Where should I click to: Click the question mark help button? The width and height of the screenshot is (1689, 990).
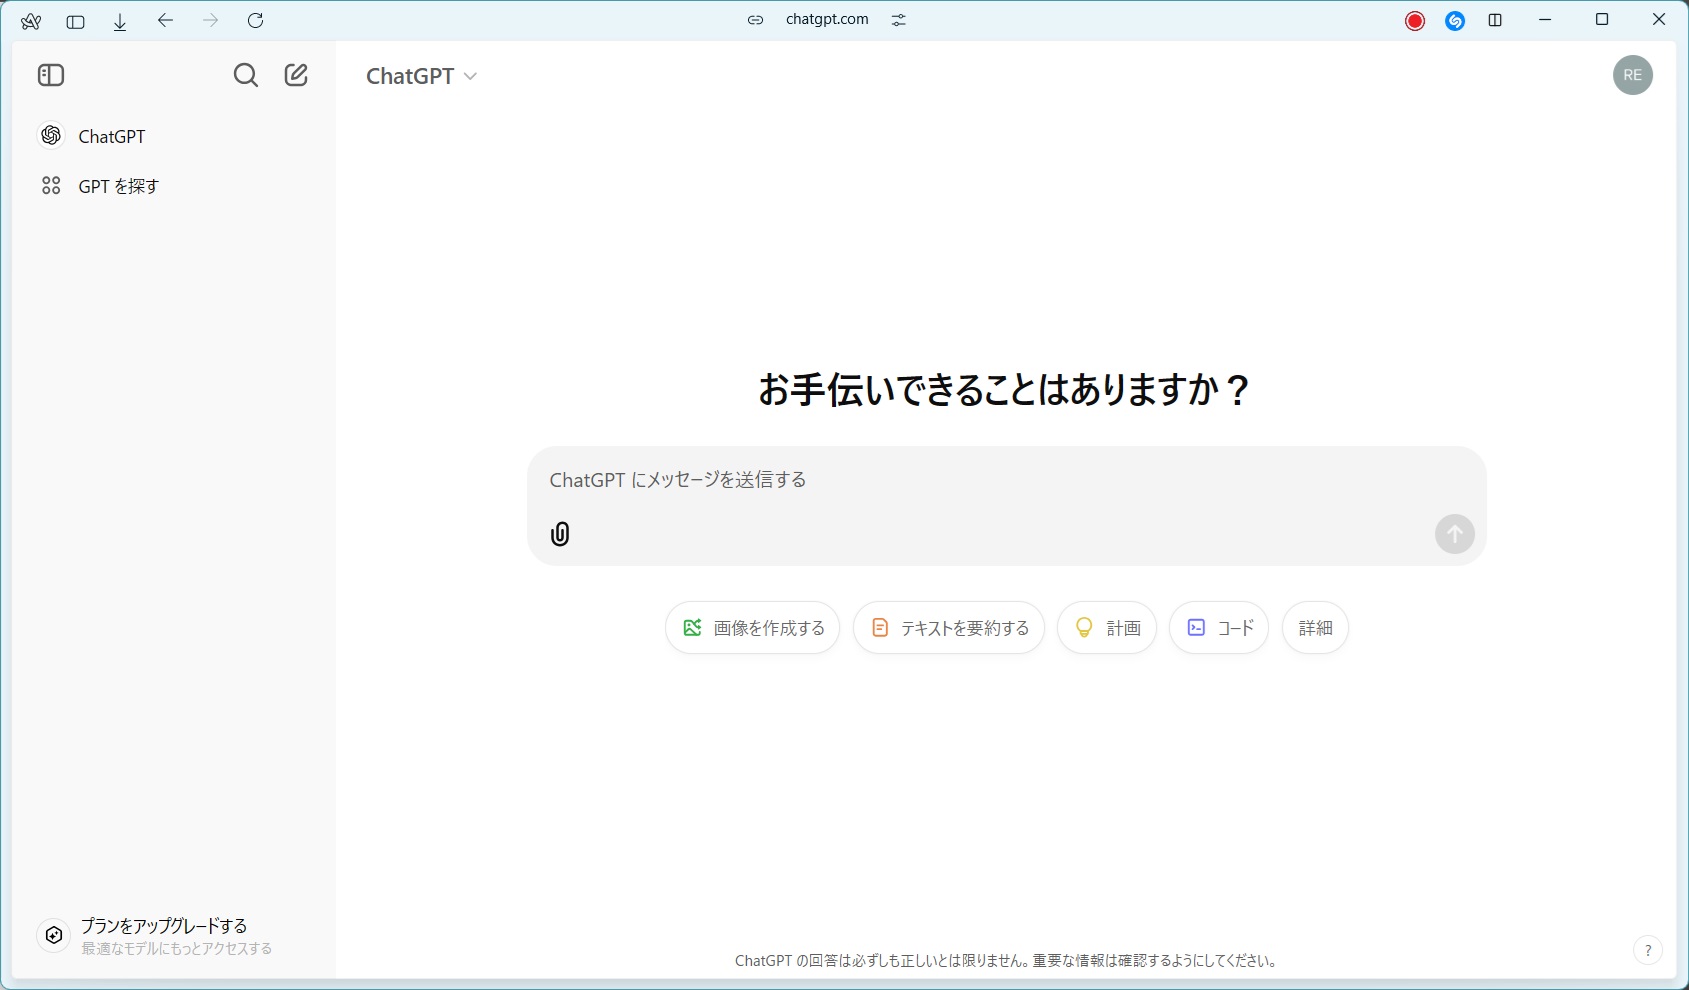pos(1647,950)
